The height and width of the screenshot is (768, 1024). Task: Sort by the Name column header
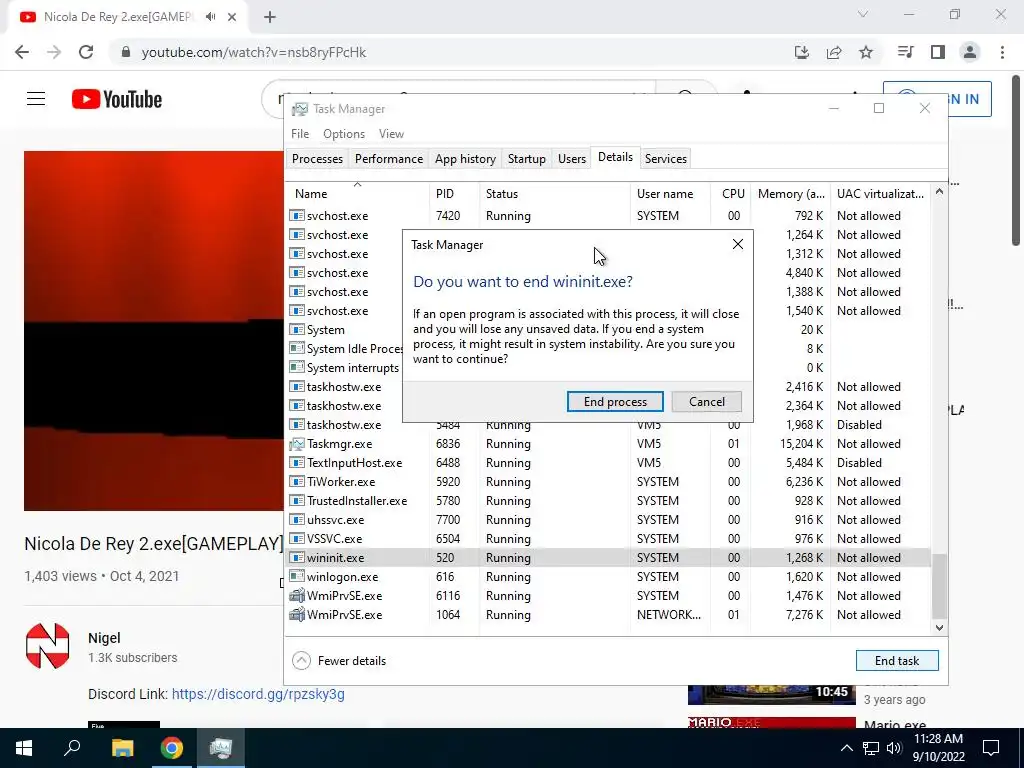tap(357, 193)
